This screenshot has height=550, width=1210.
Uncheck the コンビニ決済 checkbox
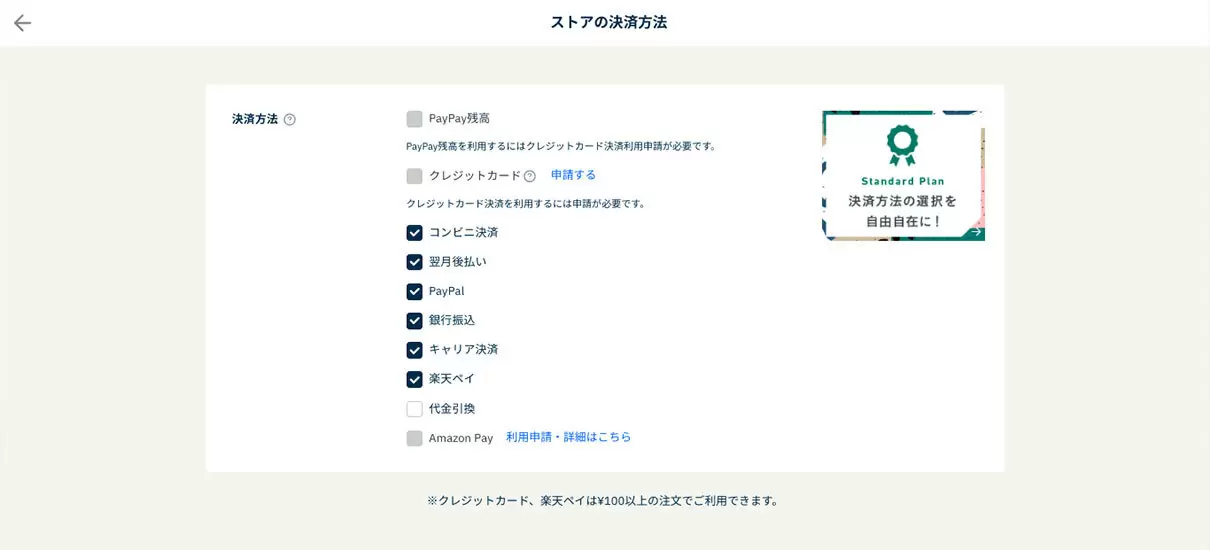pyautogui.click(x=414, y=233)
